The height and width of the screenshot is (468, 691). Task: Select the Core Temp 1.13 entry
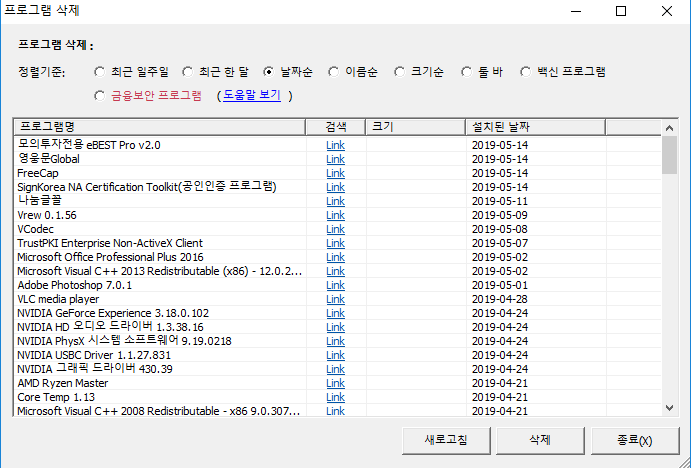coord(56,397)
